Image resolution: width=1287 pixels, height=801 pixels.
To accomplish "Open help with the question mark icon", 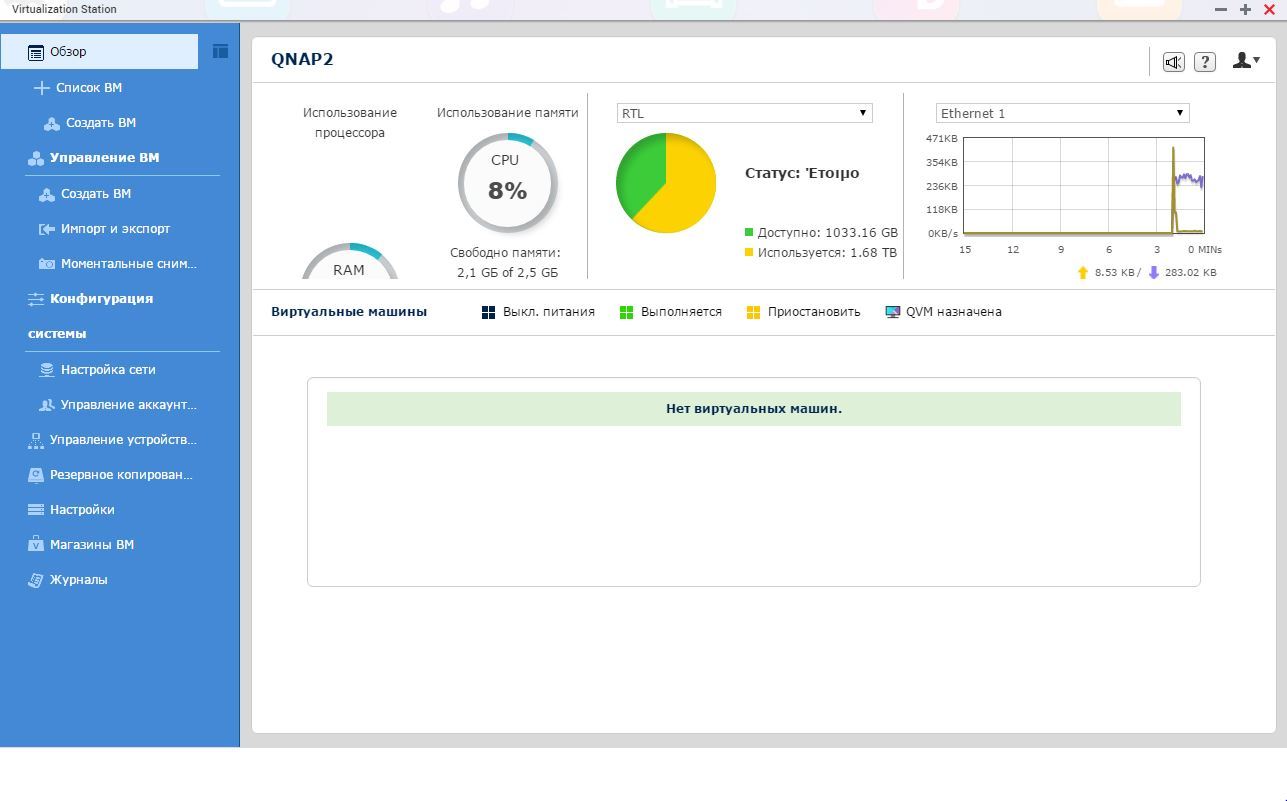I will 1205,62.
